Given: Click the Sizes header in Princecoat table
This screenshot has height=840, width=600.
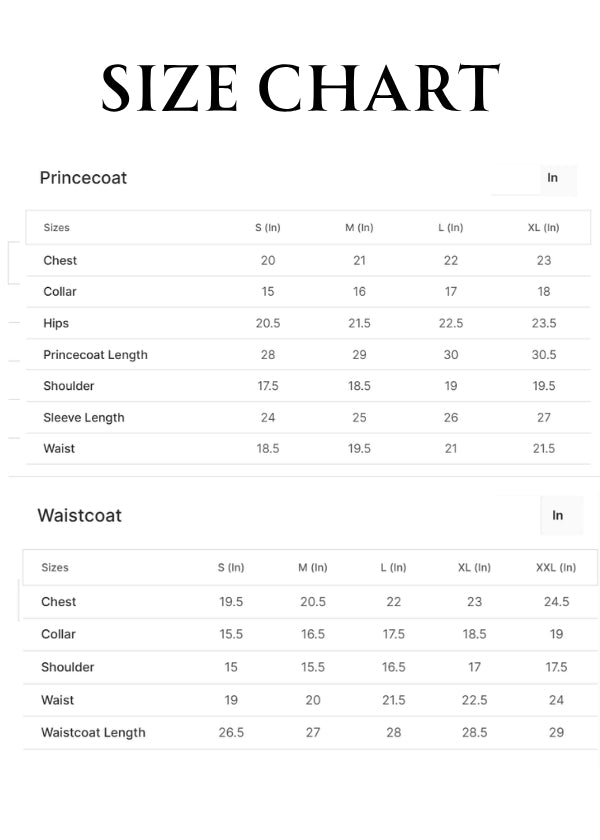Looking at the screenshot, I should tap(56, 228).
